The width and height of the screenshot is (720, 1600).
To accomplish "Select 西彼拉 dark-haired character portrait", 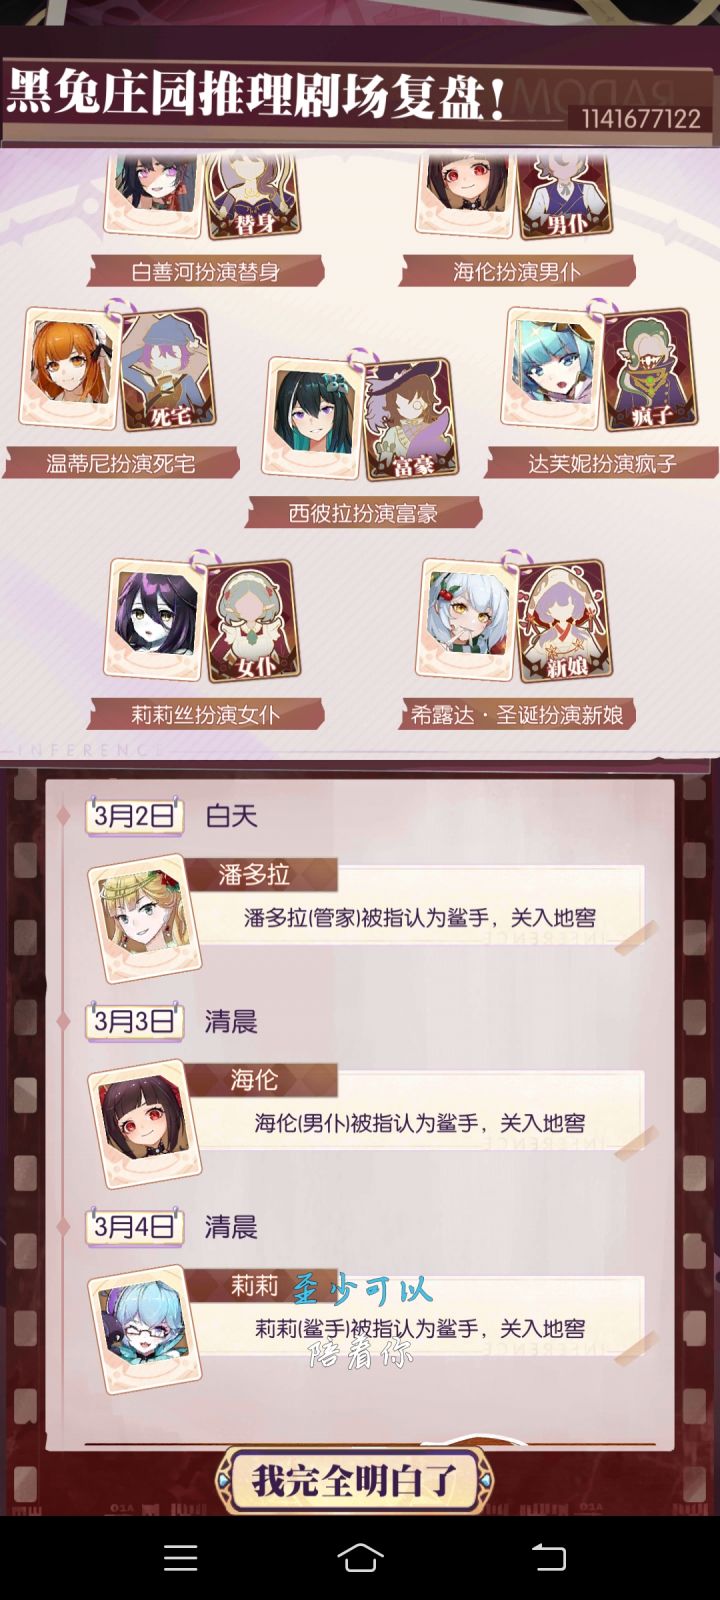I will 314,417.
